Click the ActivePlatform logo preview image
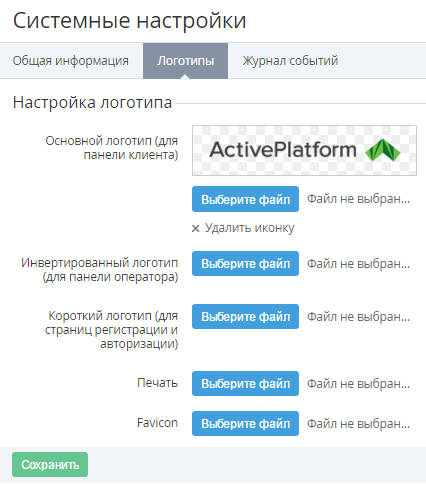Screen dimensions: 426x489 point(304,150)
